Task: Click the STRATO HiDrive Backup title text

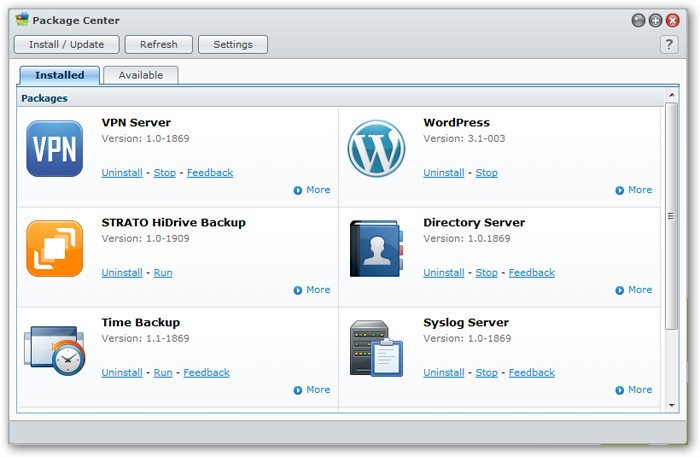Action: click(x=174, y=223)
